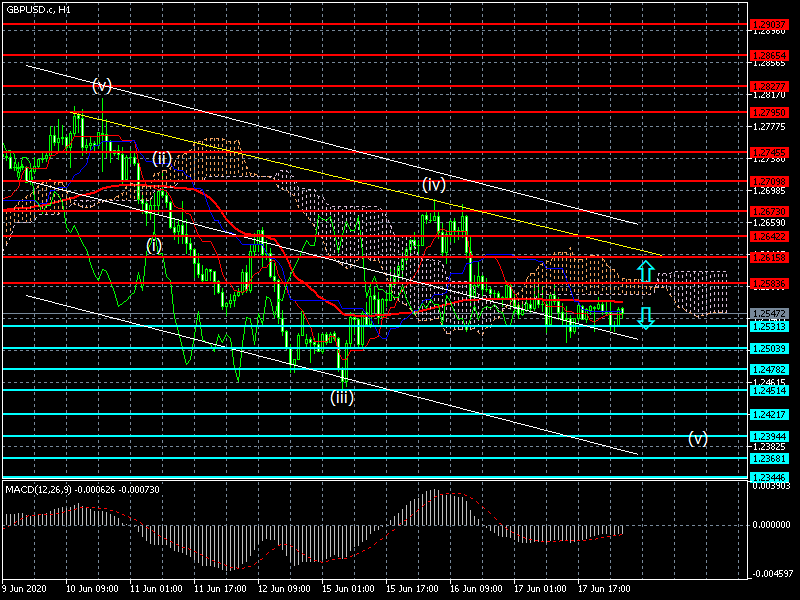Image resolution: width=800 pixels, height=600 pixels.
Task: Select the (iv) wave label
Action: (433, 184)
